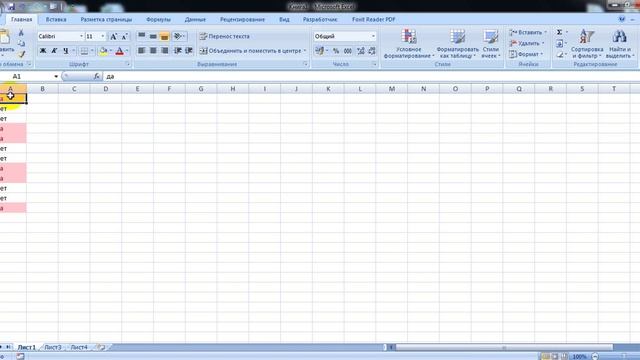Viewport: 640px width, 360px height.
Task: Decrease indent in the alignment group
Action: click(x=178, y=51)
